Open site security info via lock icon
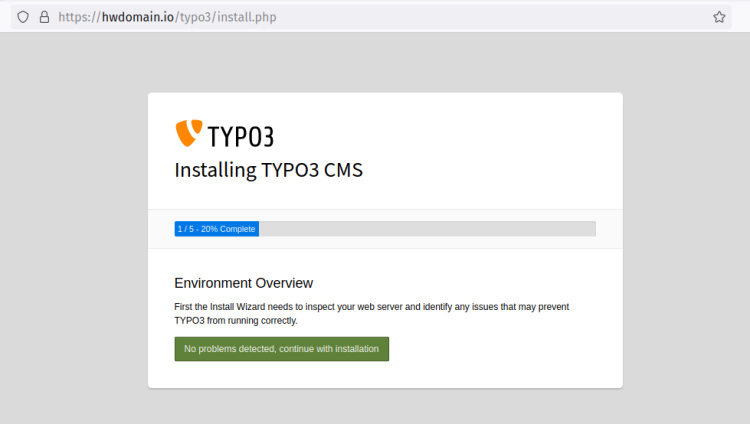The width and height of the screenshot is (750, 424). [x=43, y=17]
